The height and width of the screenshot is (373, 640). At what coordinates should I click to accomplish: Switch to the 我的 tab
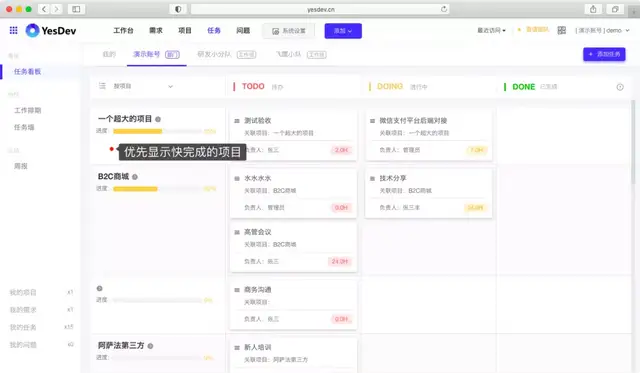point(109,54)
